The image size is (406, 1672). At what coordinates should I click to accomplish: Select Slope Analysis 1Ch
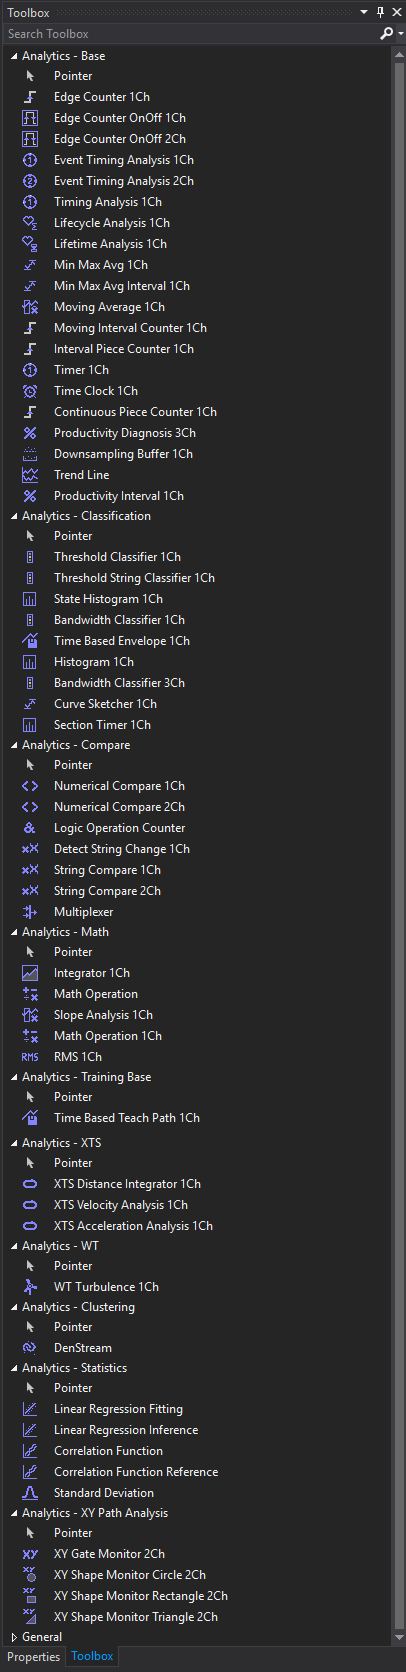coord(103,1015)
